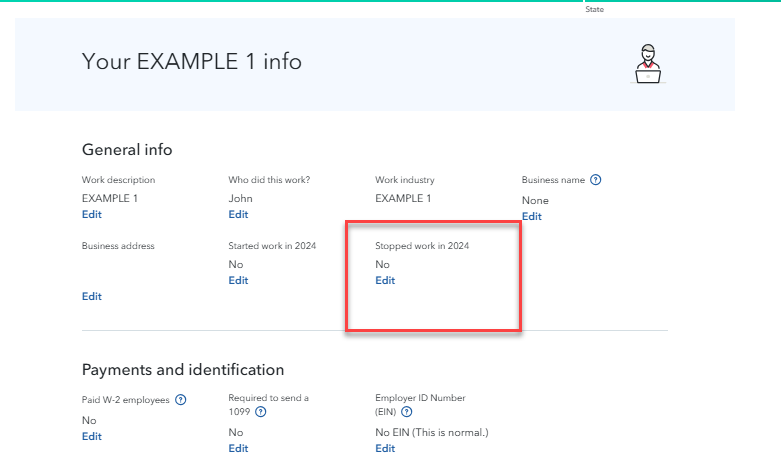Viewport: 781px width, 460px height.
Task: Edit the Employer ID Number
Action: click(385, 448)
